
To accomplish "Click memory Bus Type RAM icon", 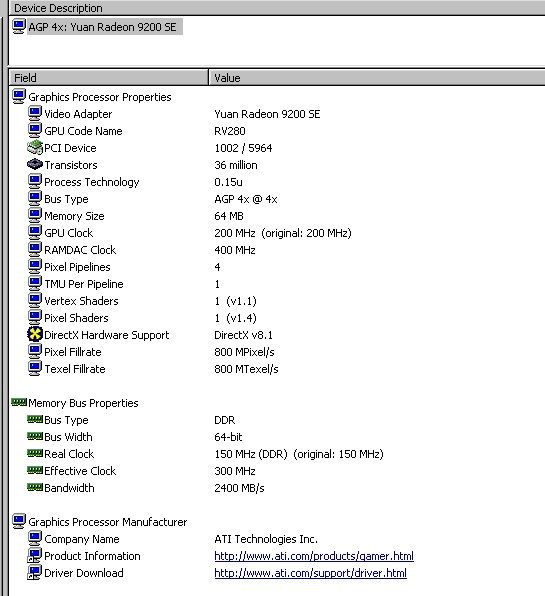I will pyautogui.click(x=35, y=419).
